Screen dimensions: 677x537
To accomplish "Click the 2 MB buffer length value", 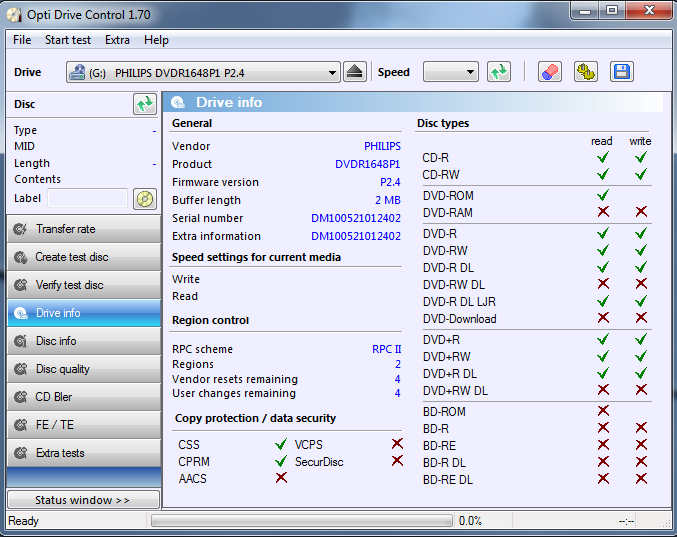I will (x=387, y=200).
